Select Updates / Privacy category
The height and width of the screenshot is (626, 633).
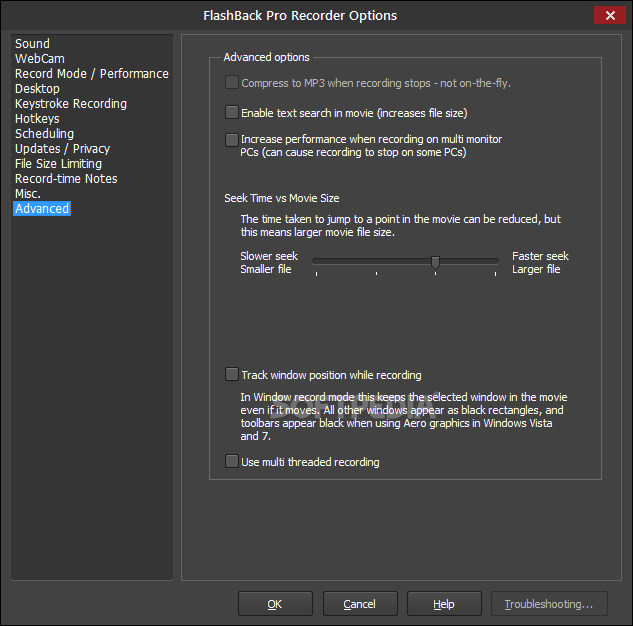click(x=62, y=149)
